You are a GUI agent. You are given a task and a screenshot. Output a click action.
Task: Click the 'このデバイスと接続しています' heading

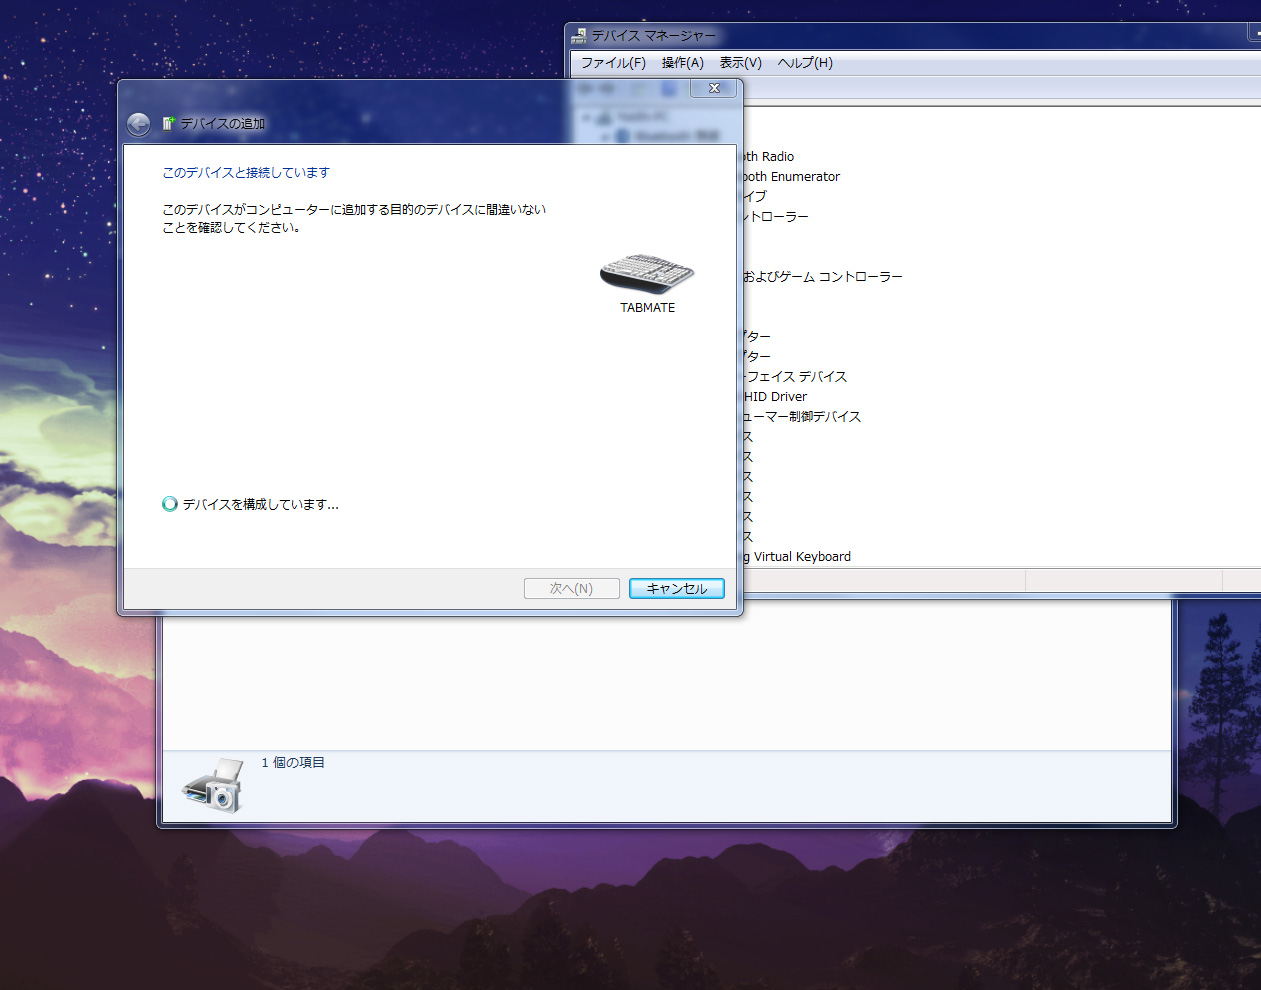[x=246, y=172]
